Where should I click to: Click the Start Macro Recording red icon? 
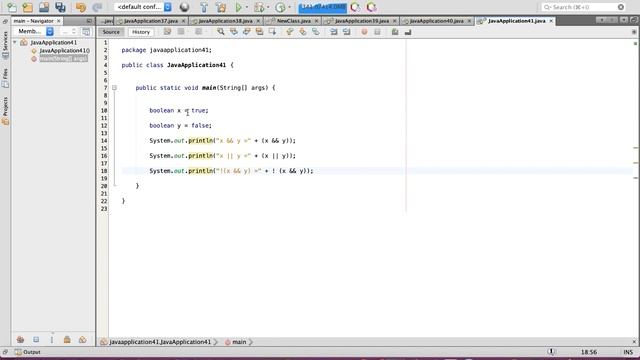tap(364, 32)
